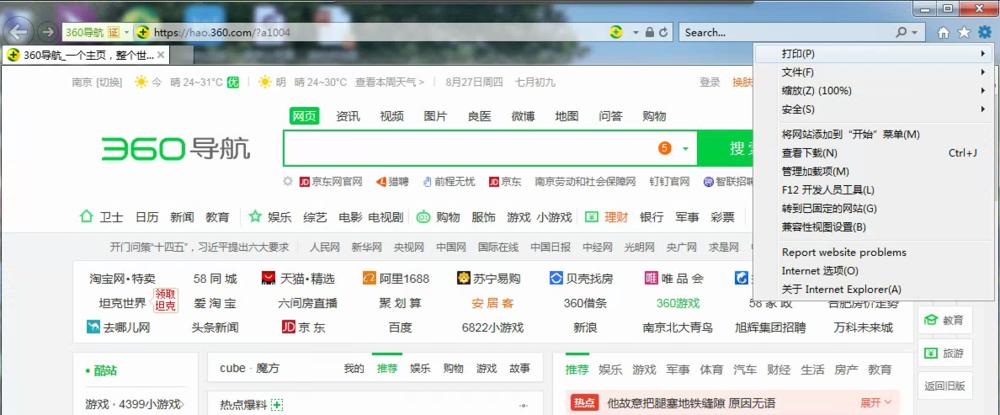Viewport: 1000px width, 415px height.
Task: Click the 娱乐 star icon category
Action: click(255, 217)
